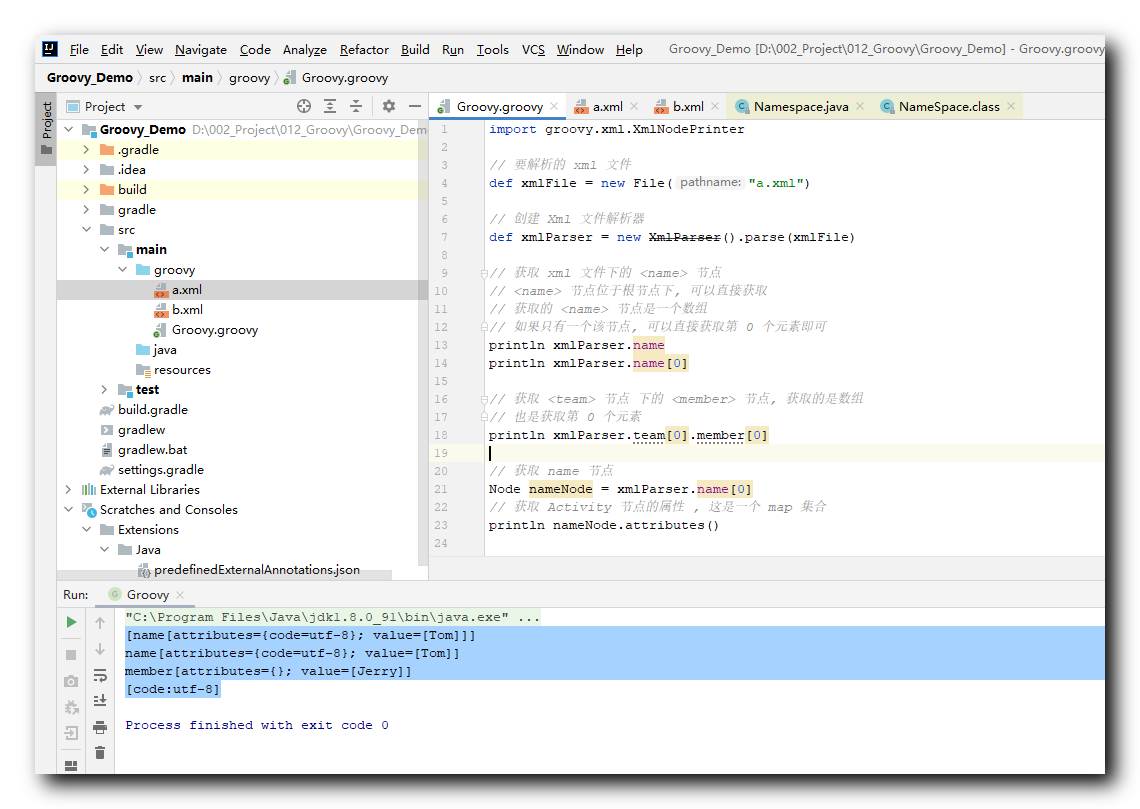The width and height of the screenshot is (1140, 809).
Task: Toggle the Project tool window sidebar tab
Action: [45, 120]
